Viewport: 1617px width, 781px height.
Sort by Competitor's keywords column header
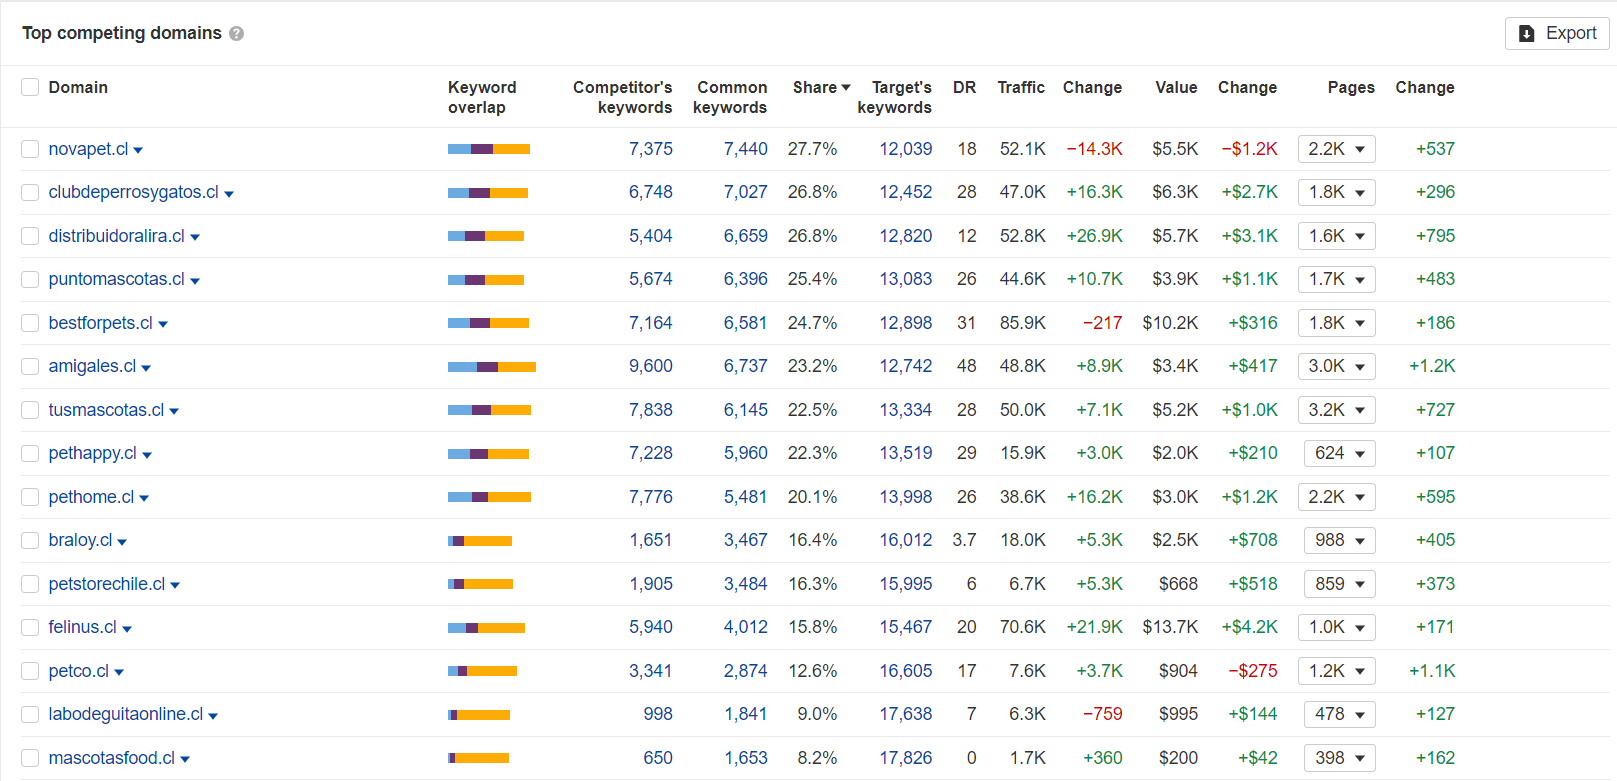click(x=622, y=97)
